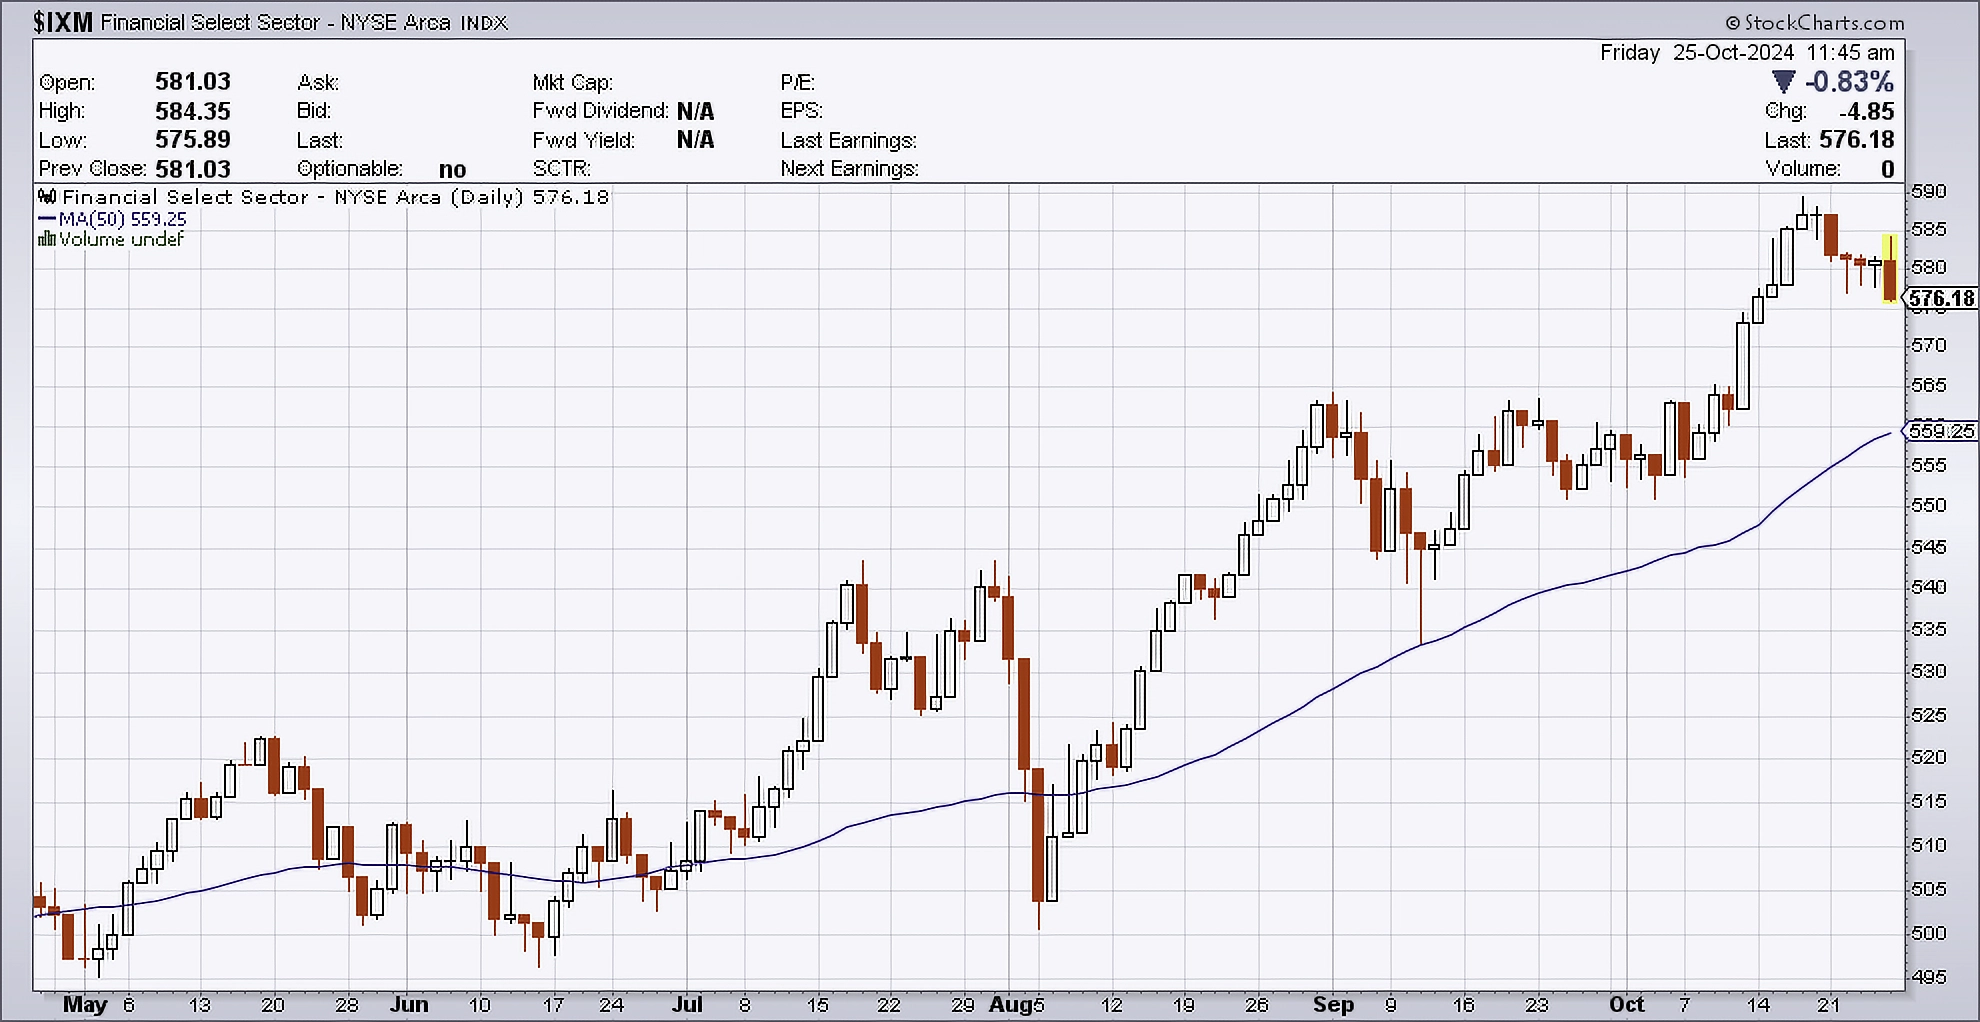Click the Optionable value 'no'
This screenshot has height=1022, width=1980.
(452, 169)
